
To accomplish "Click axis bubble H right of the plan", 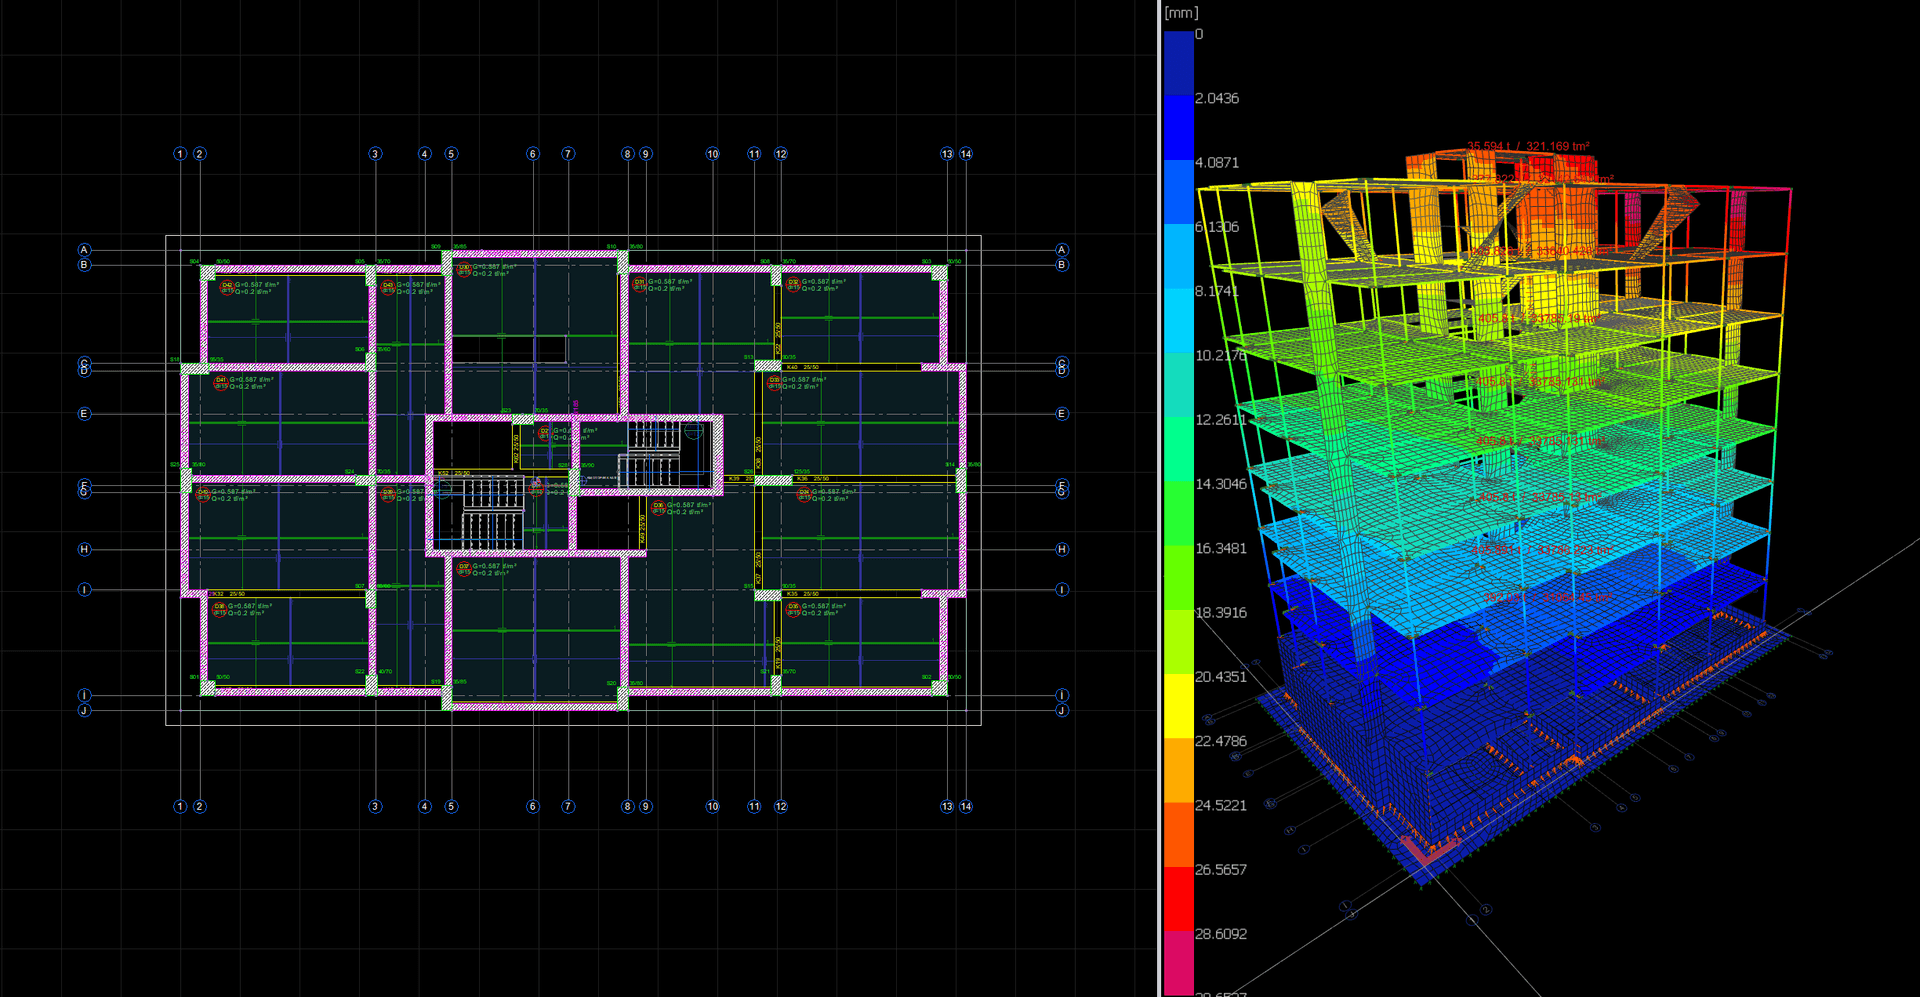I will [x=1062, y=549].
